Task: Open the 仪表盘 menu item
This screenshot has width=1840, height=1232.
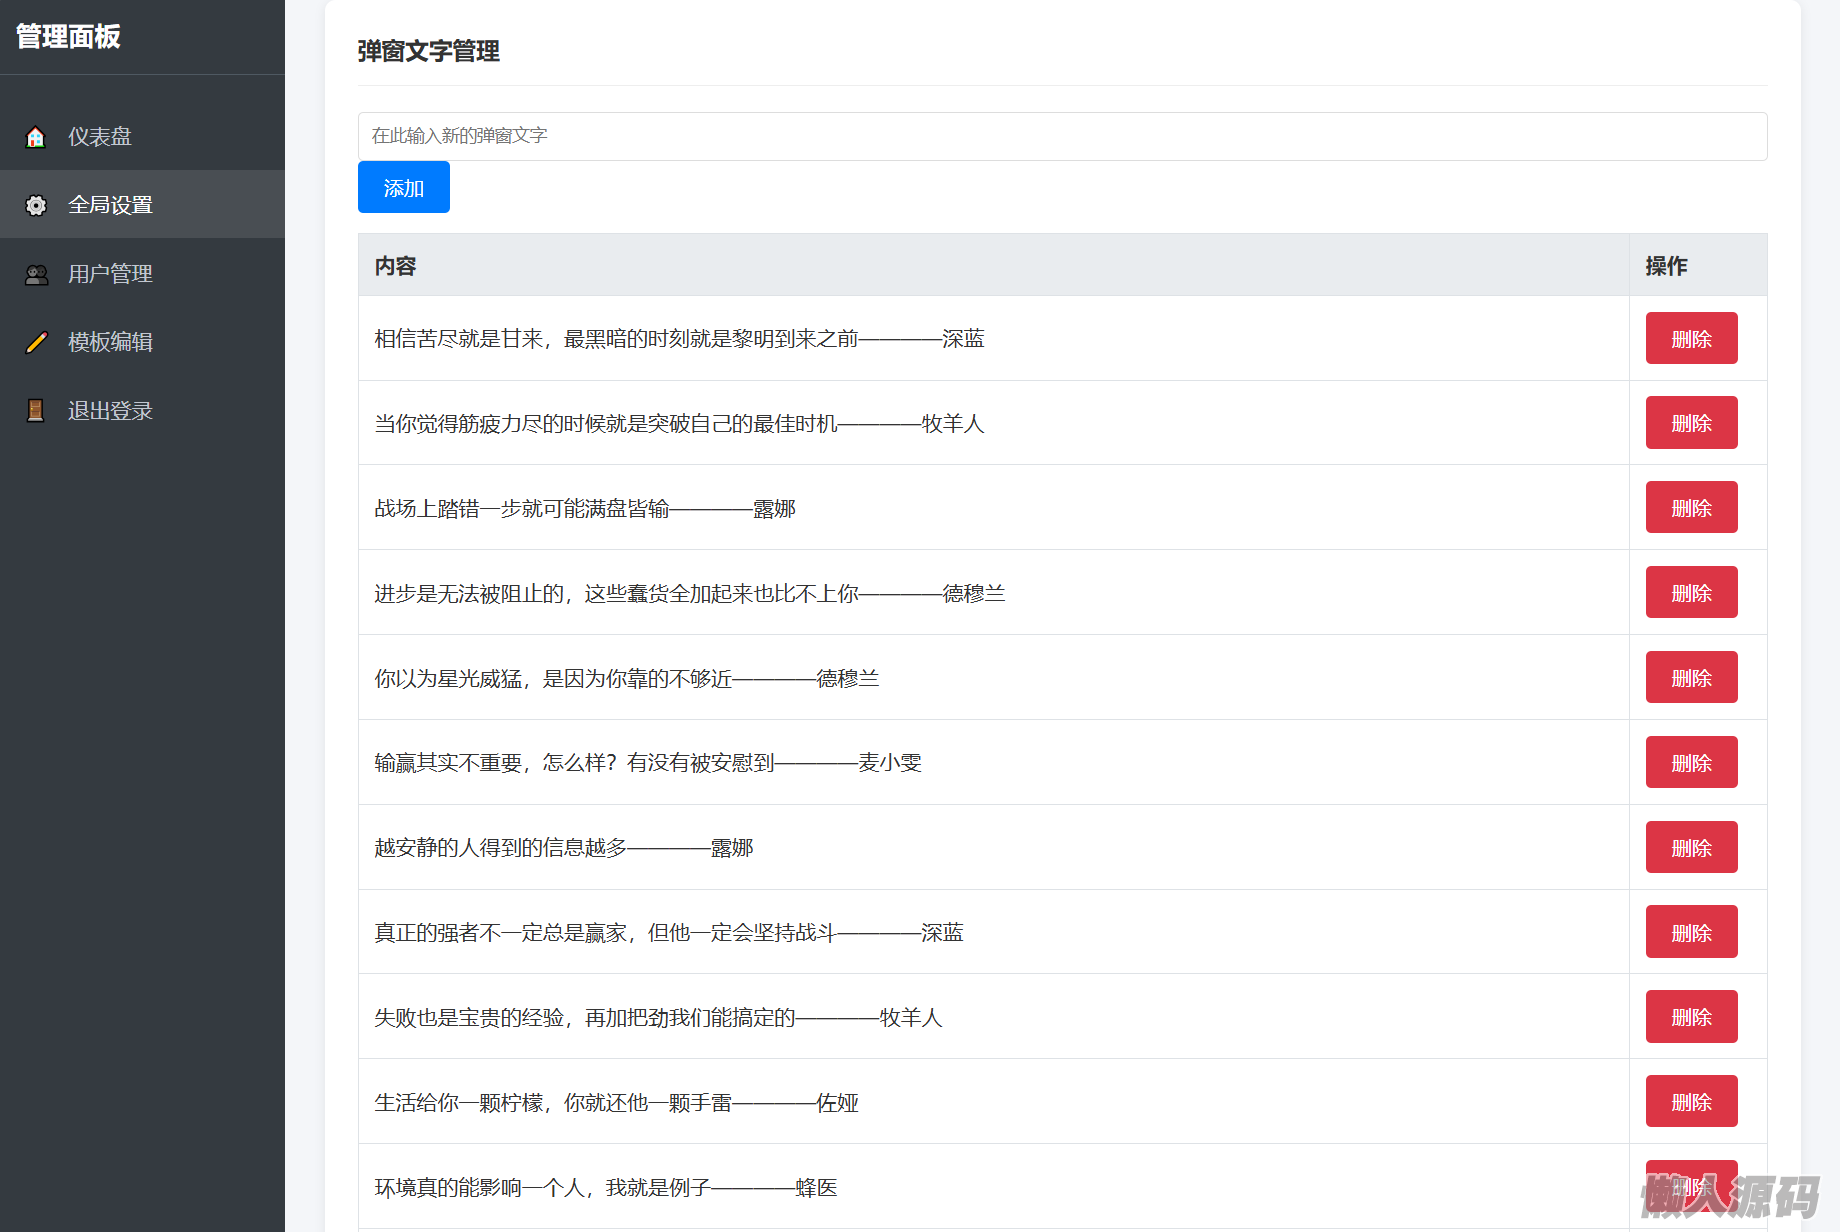Action: pyautogui.click(x=100, y=137)
